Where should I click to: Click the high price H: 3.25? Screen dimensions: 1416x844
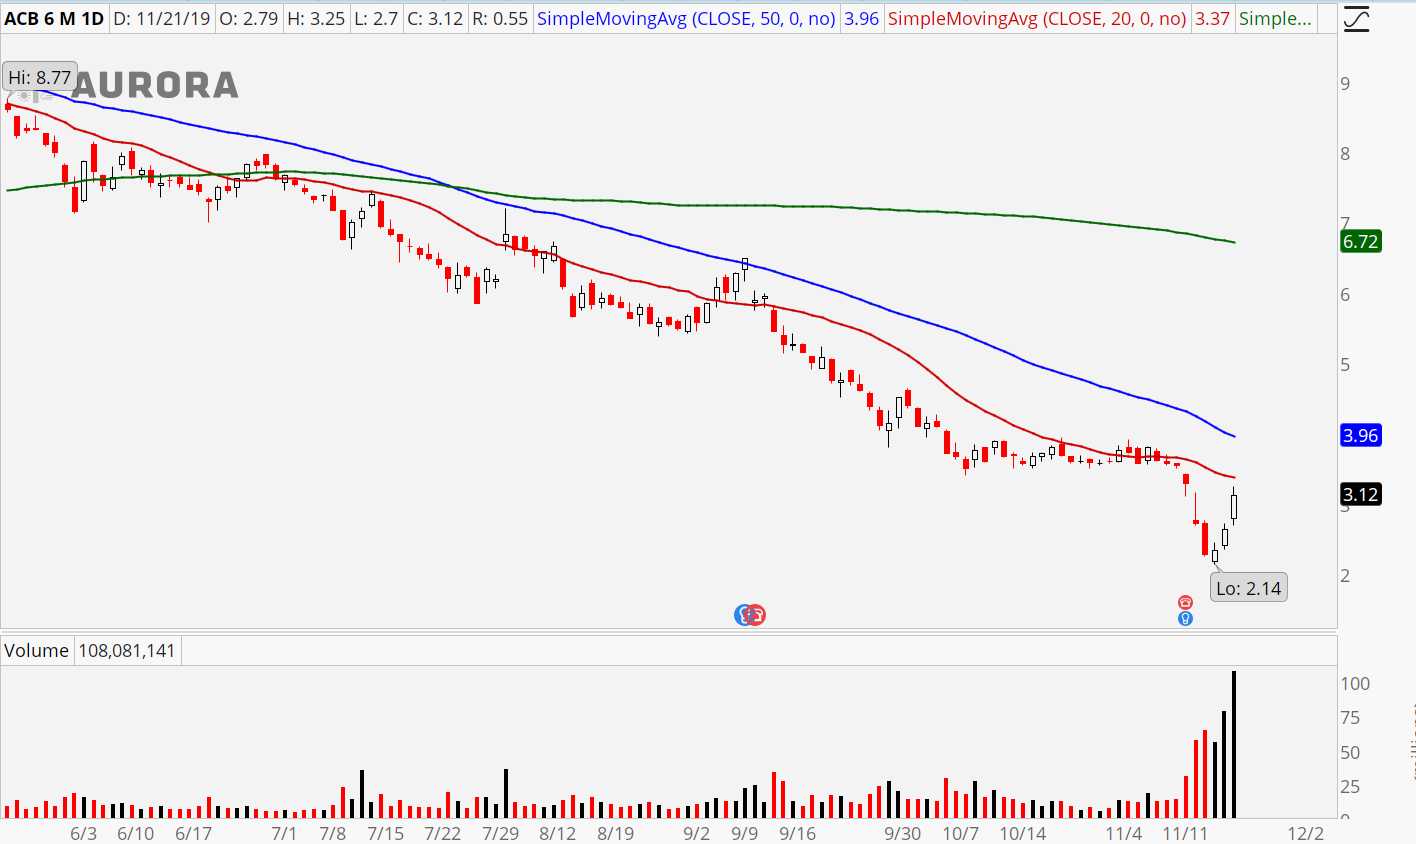316,19
